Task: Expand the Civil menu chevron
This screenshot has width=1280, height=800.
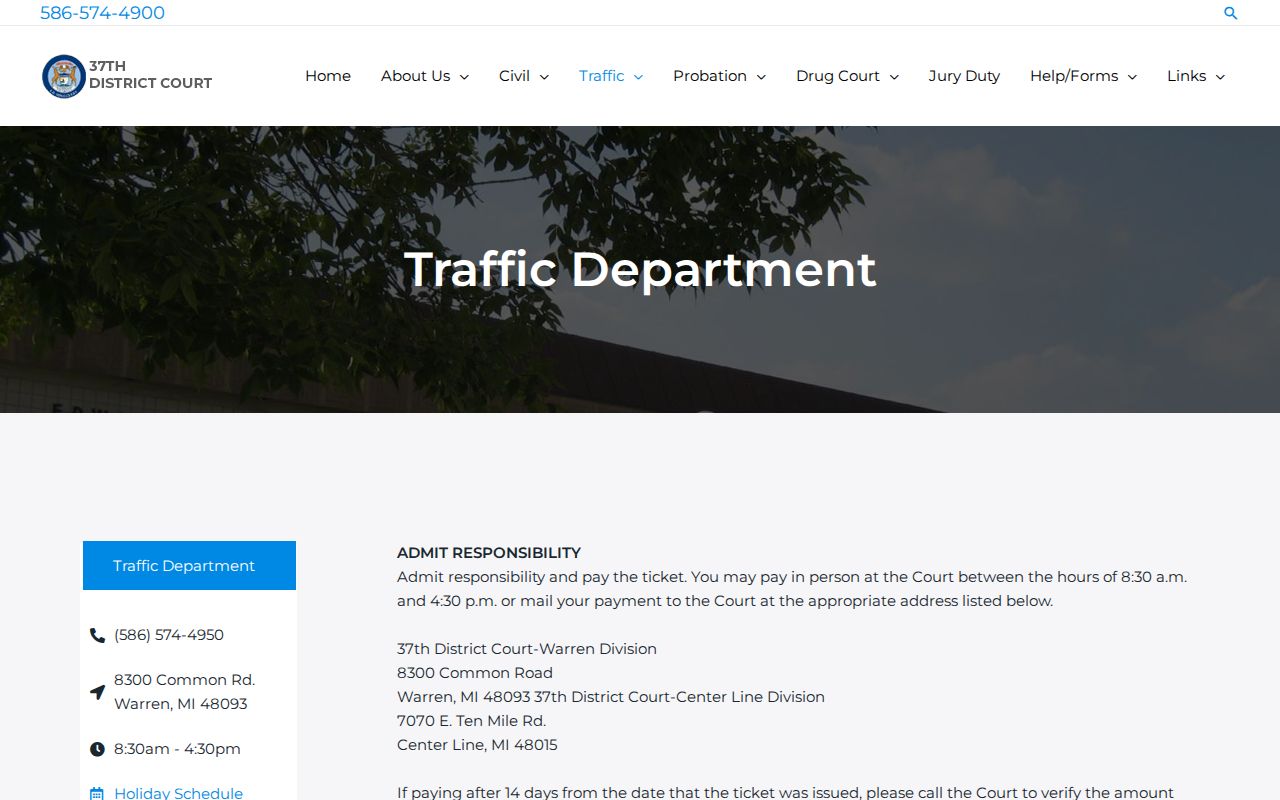Action: pyautogui.click(x=544, y=77)
